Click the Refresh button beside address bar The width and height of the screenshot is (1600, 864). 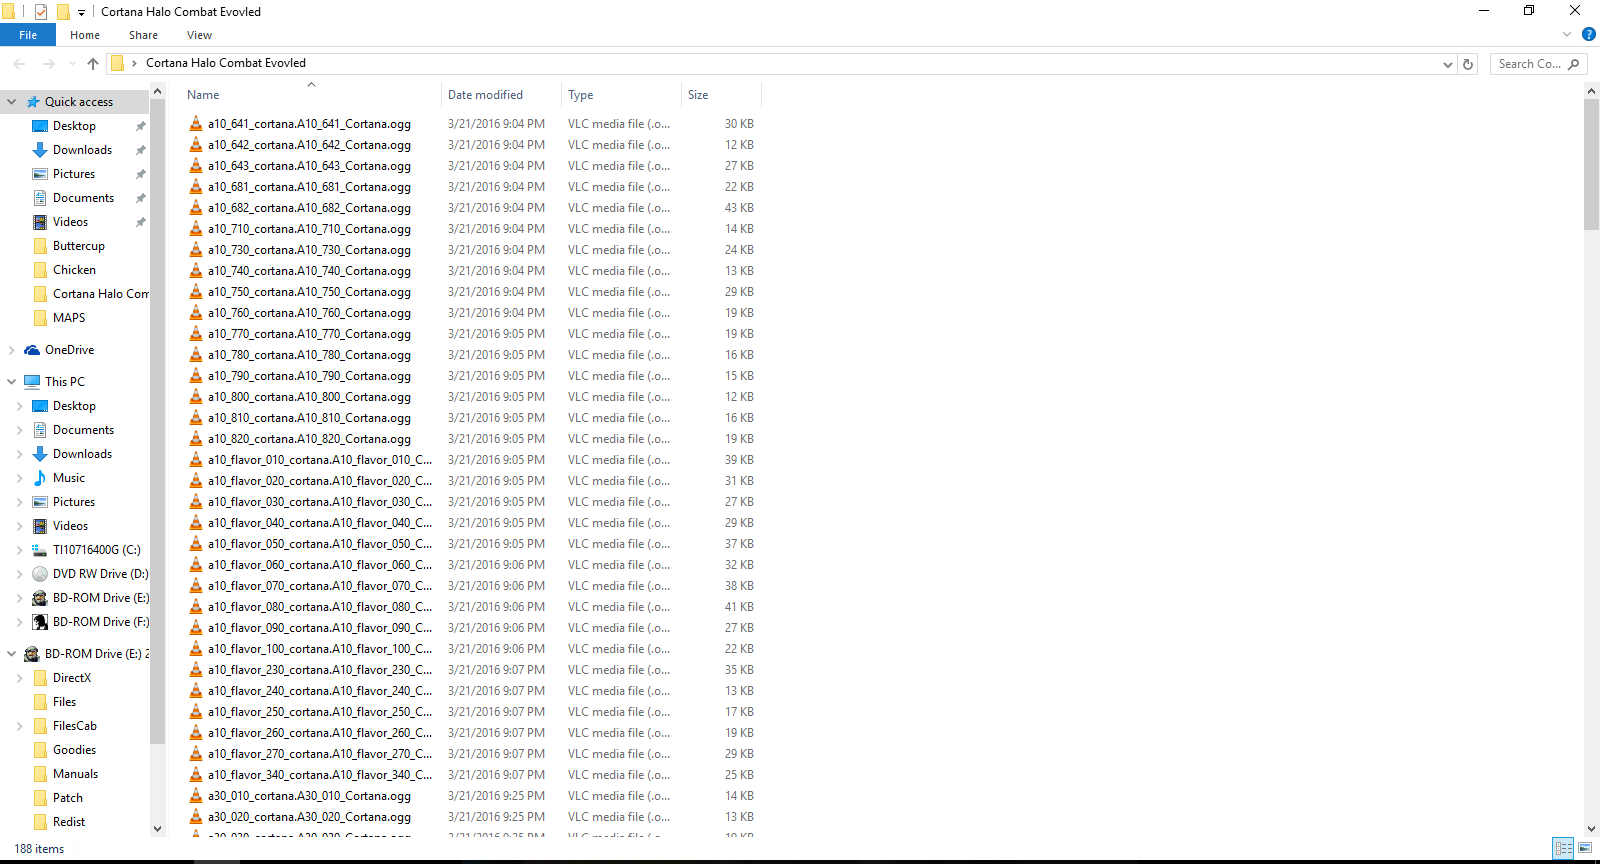click(1468, 64)
